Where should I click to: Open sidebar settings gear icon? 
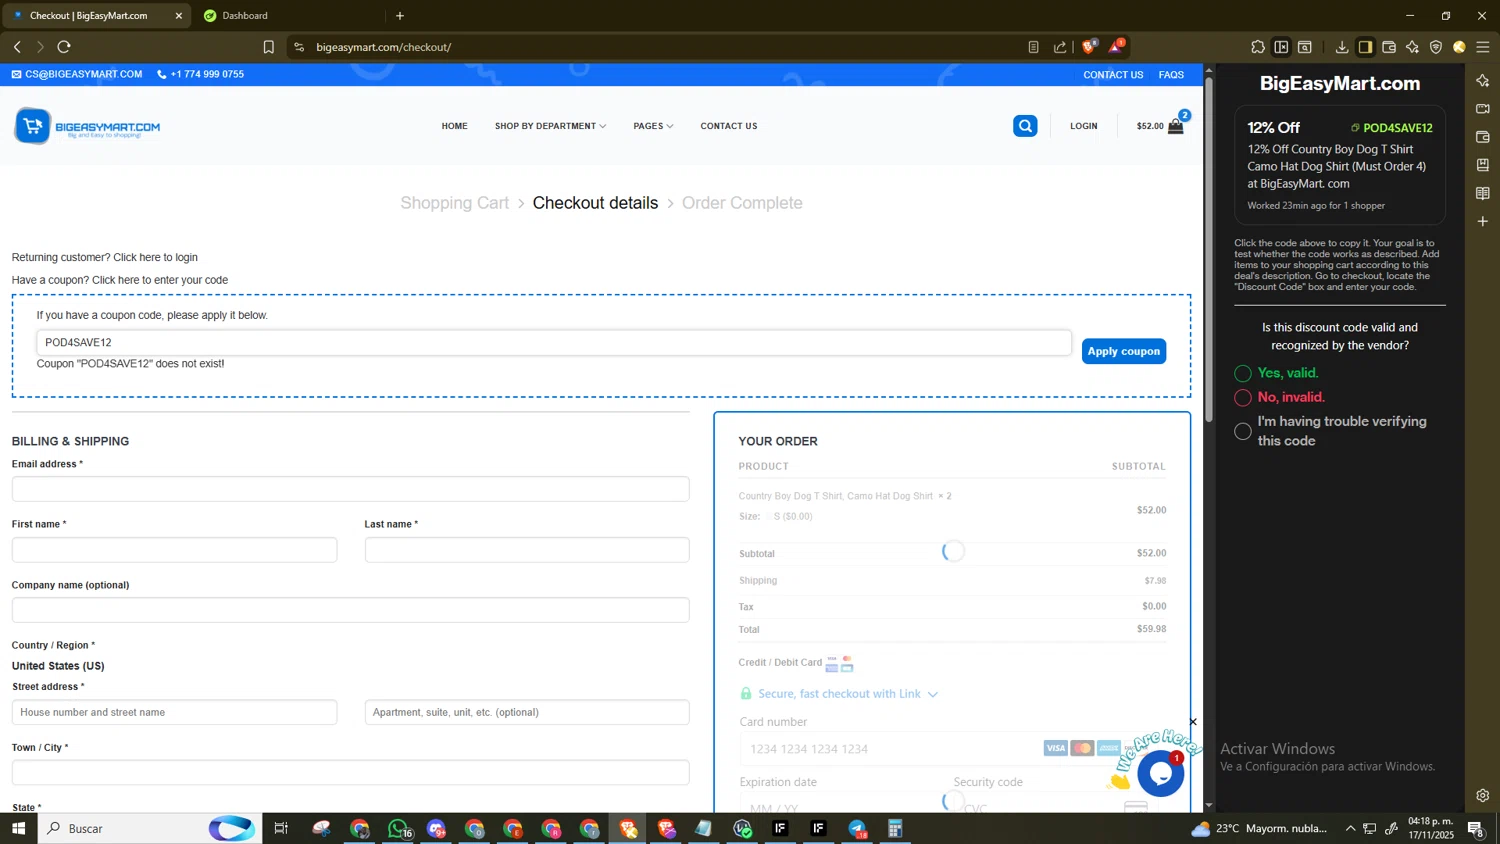point(1483,796)
